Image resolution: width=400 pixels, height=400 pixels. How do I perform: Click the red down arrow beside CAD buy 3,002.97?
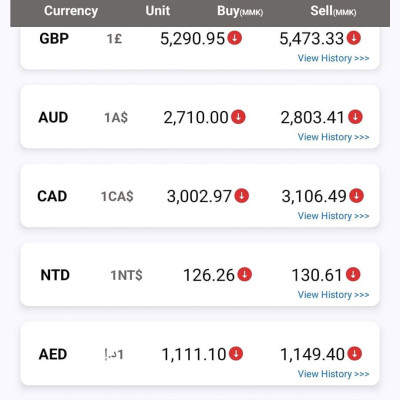pyautogui.click(x=242, y=196)
